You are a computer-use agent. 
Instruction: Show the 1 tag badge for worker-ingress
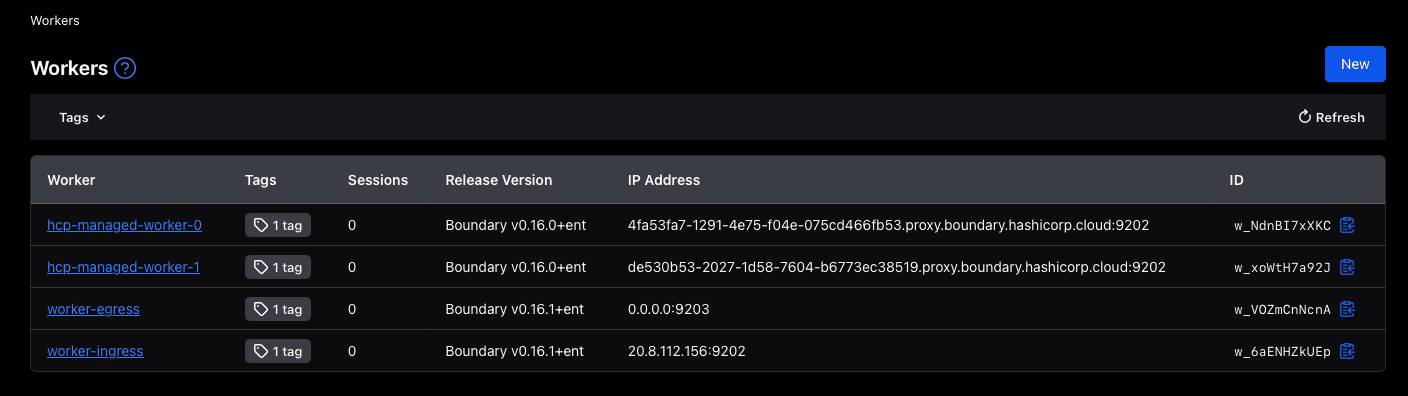(x=278, y=351)
